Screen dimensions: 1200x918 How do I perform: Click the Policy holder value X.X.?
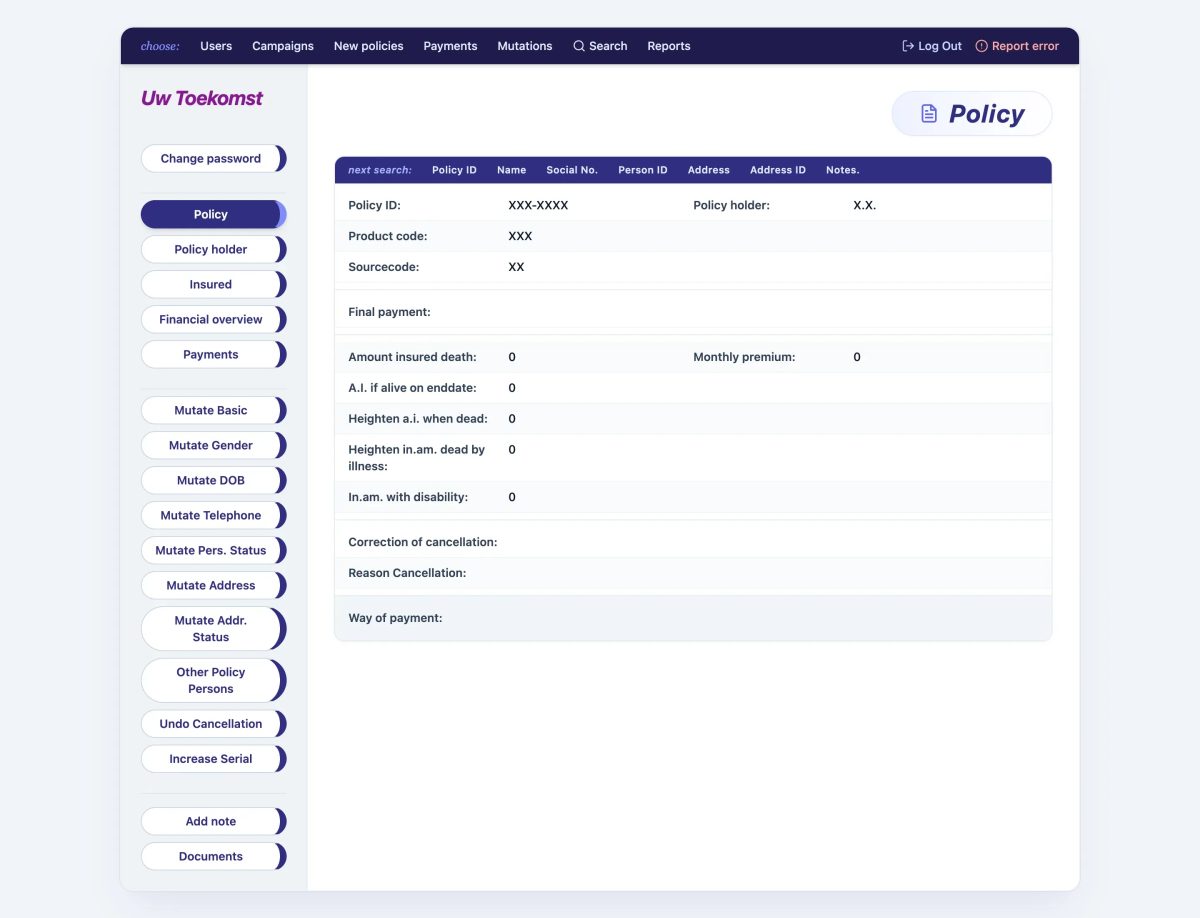click(864, 205)
